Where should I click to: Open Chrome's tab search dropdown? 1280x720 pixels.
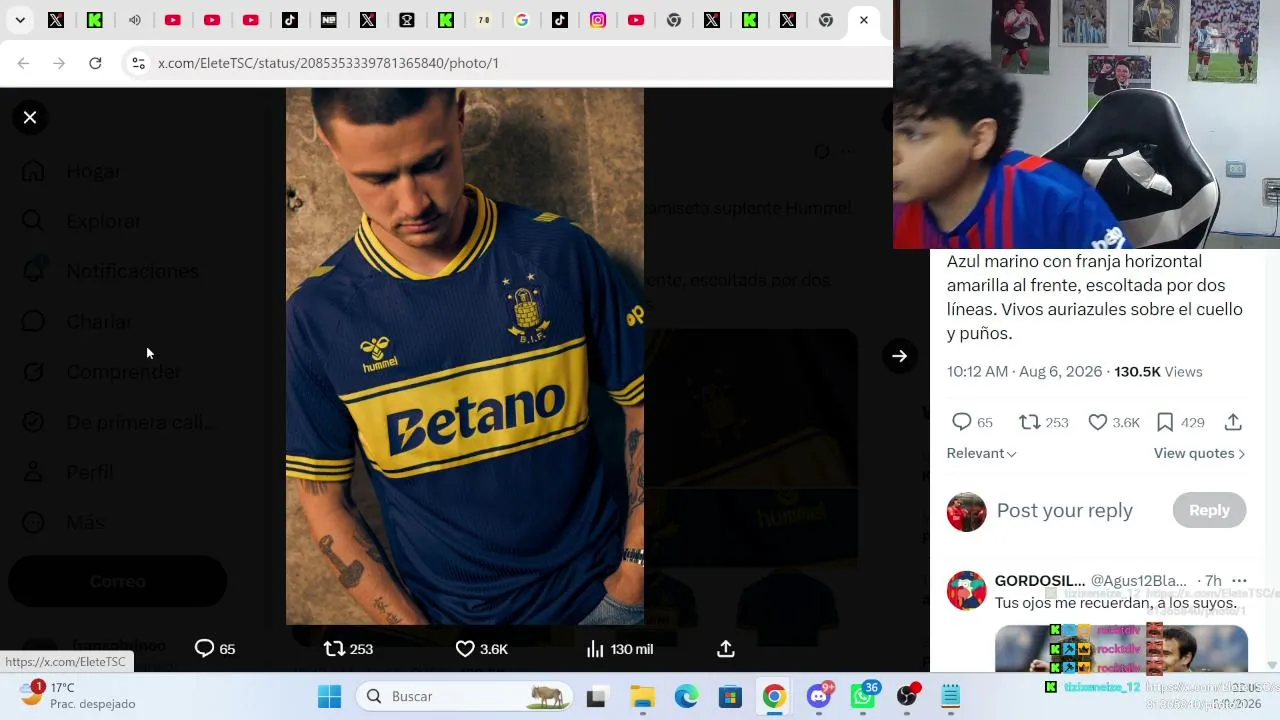(20, 20)
